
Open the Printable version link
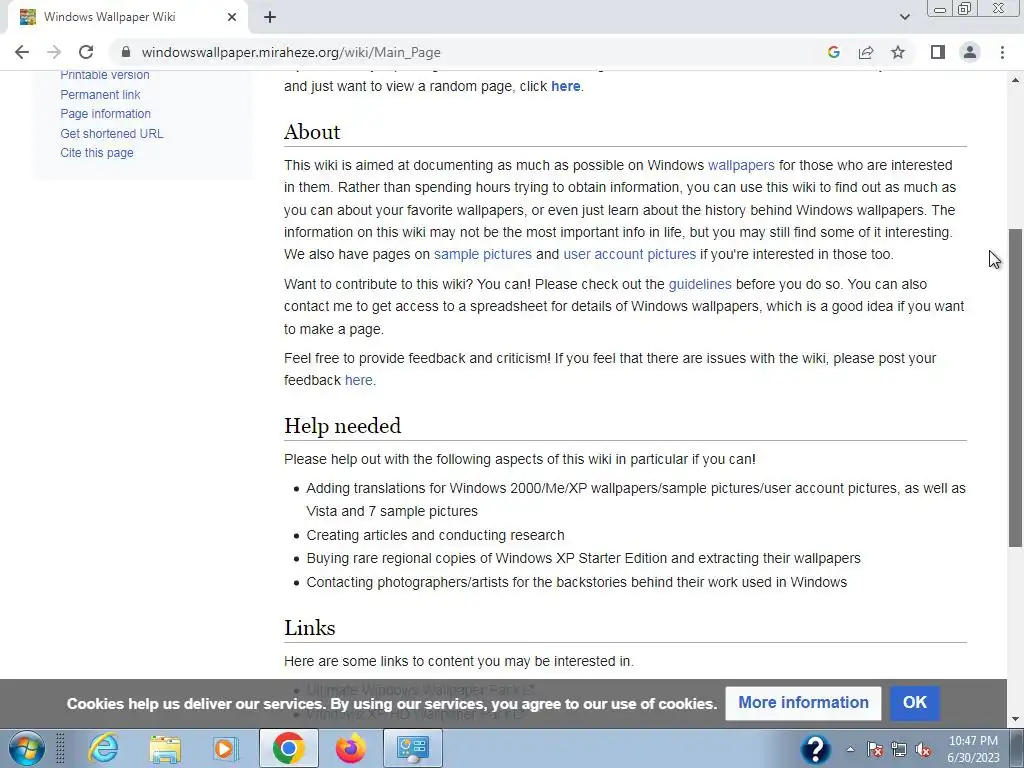click(104, 75)
